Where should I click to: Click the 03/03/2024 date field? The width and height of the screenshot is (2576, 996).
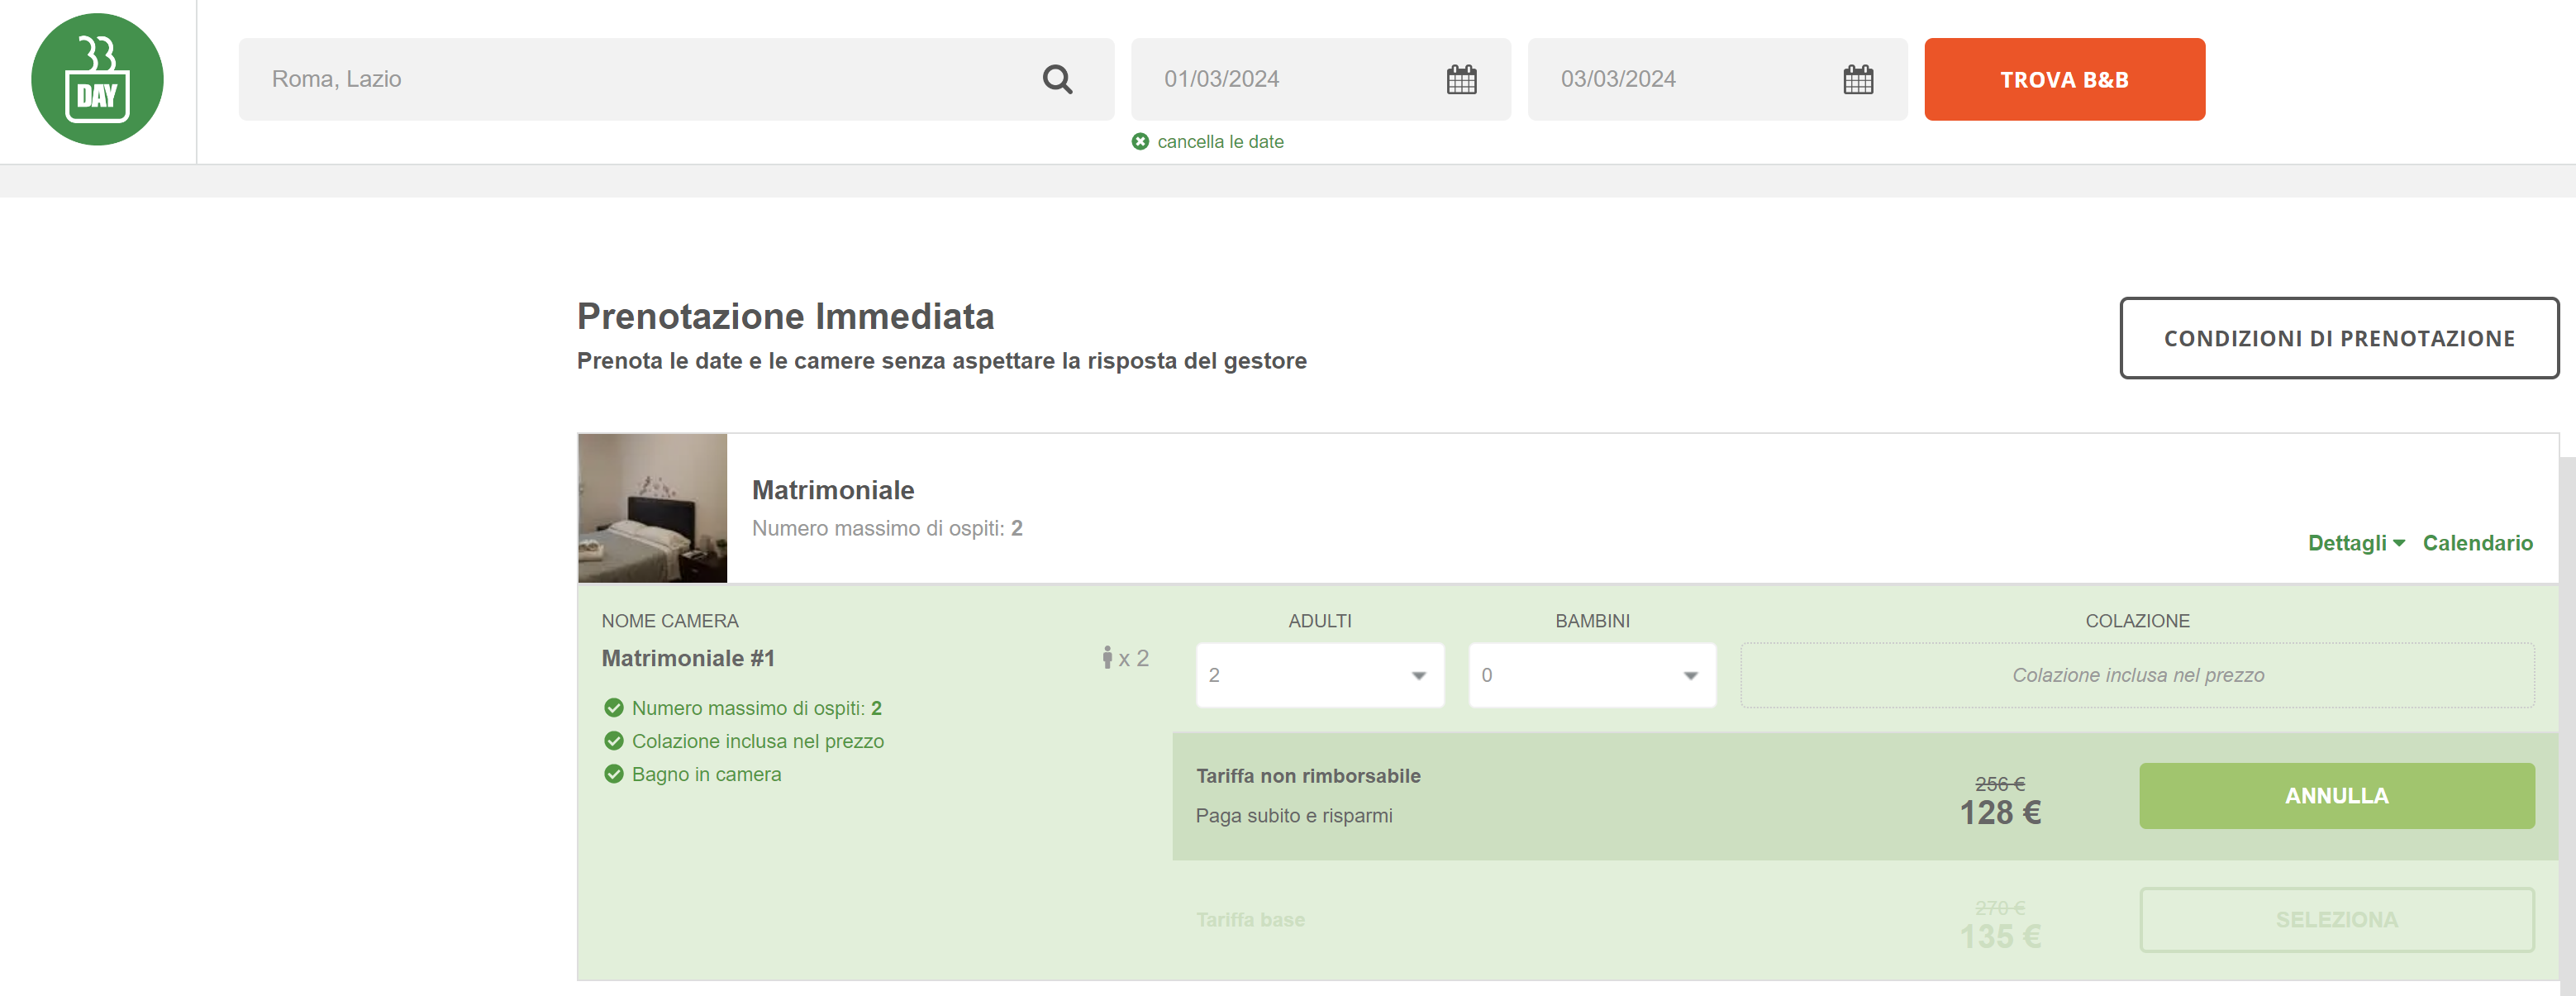[1680, 79]
